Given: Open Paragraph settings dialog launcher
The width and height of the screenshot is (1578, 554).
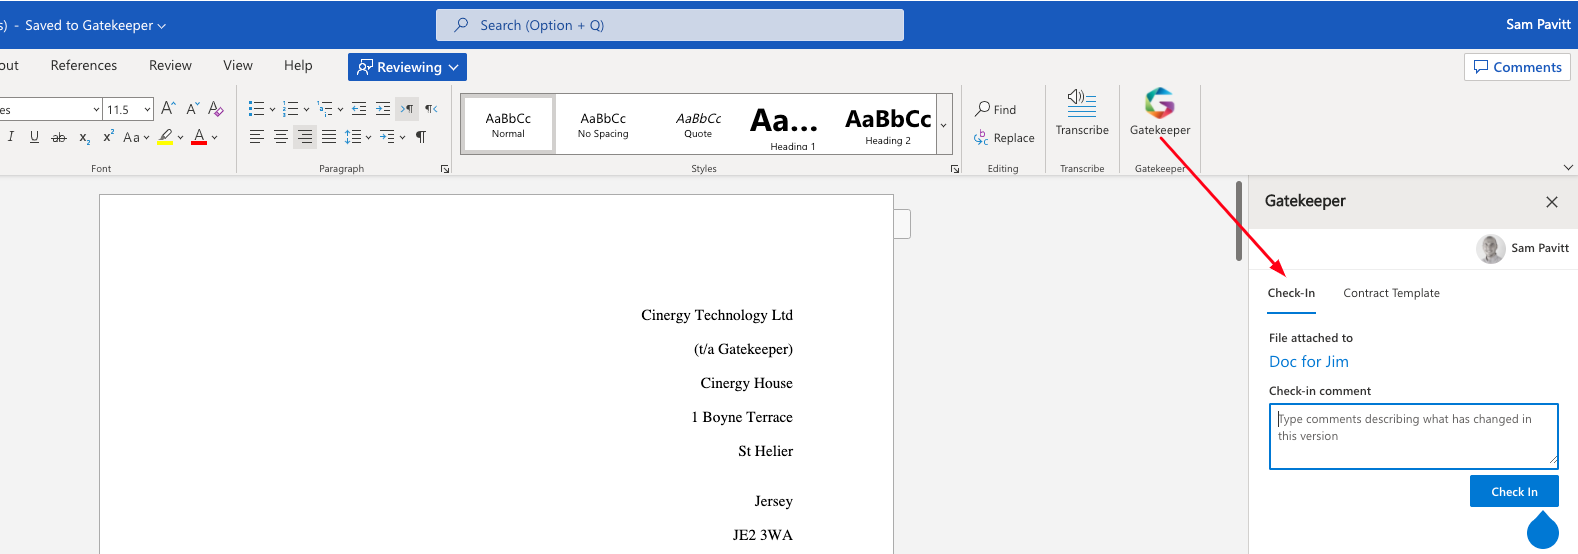Looking at the screenshot, I should pyautogui.click(x=445, y=169).
